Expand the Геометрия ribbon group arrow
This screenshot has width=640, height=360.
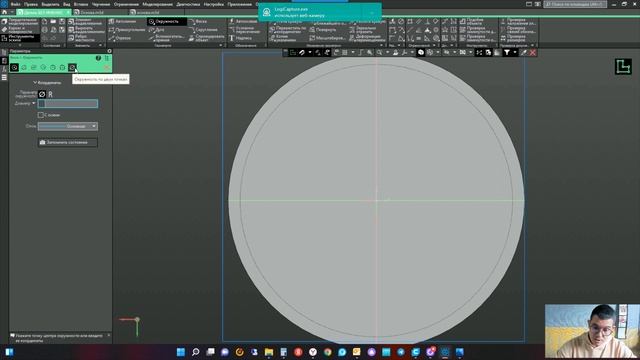[220, 45]
